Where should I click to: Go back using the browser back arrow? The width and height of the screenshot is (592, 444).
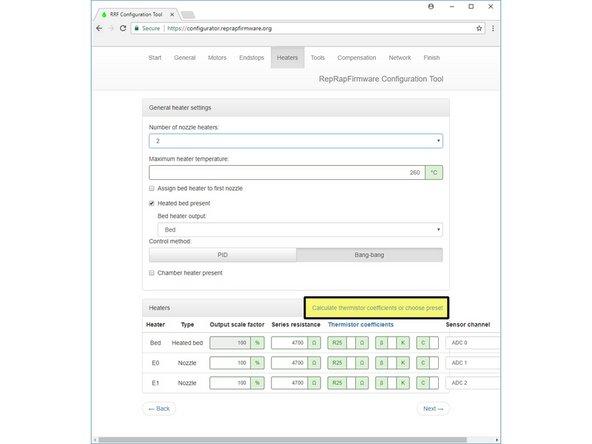click(99, 28)
